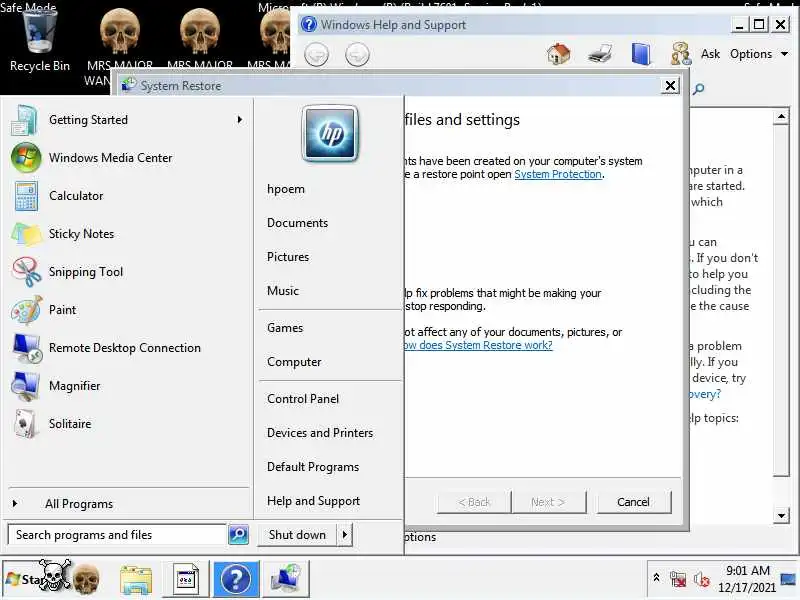
Task: Click the notepad-like taskbar program icon
Action: (x=186, y=580)
